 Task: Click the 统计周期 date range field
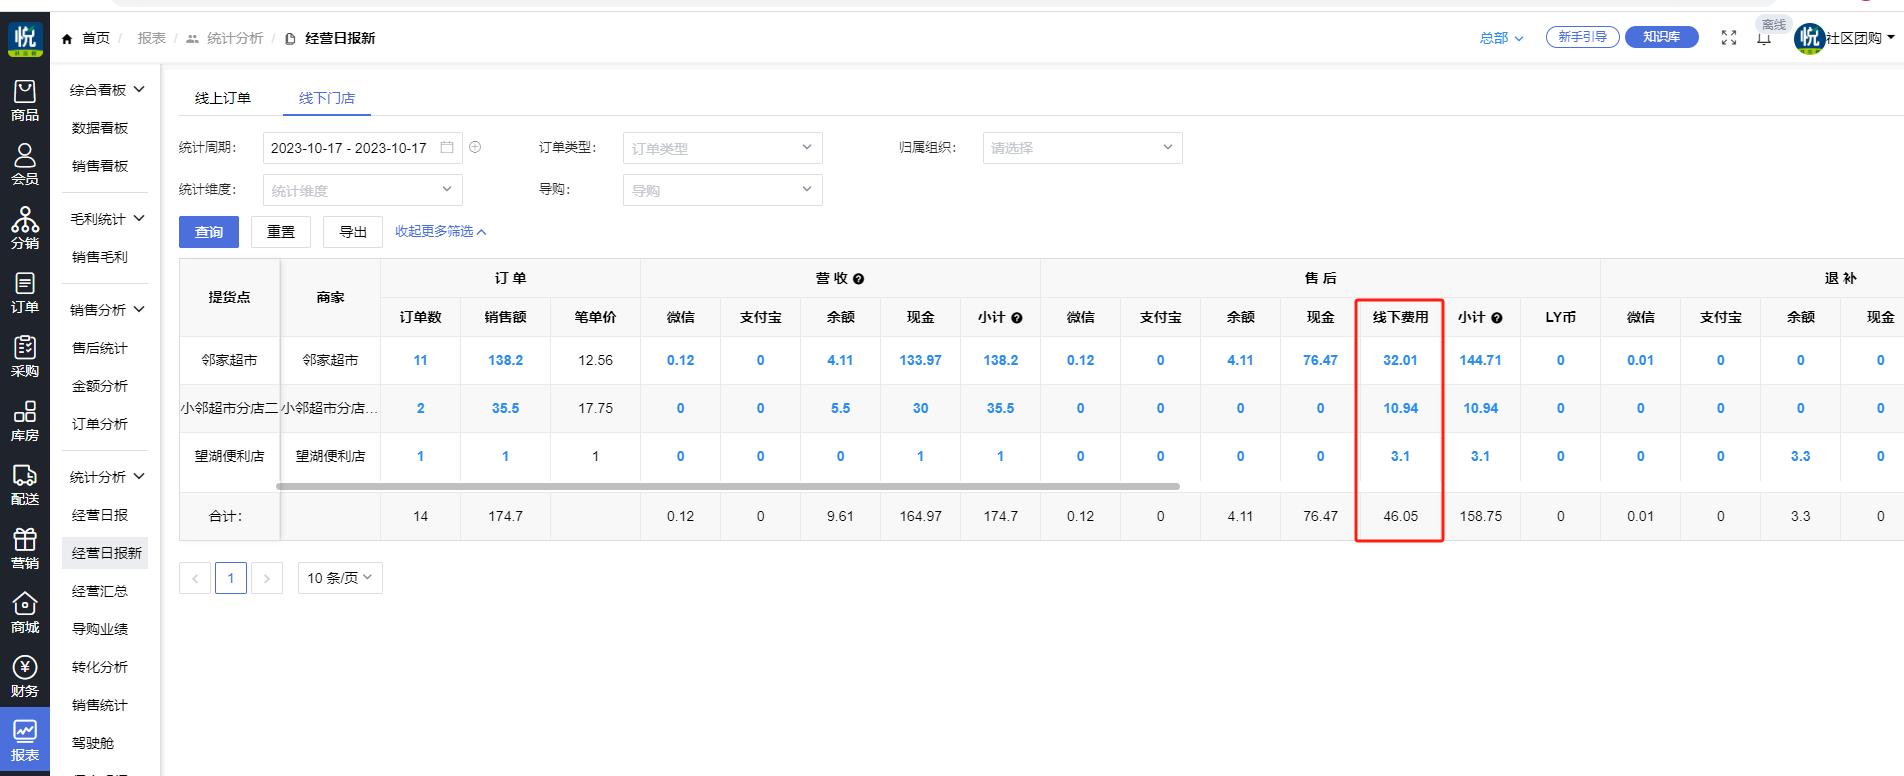362,148
